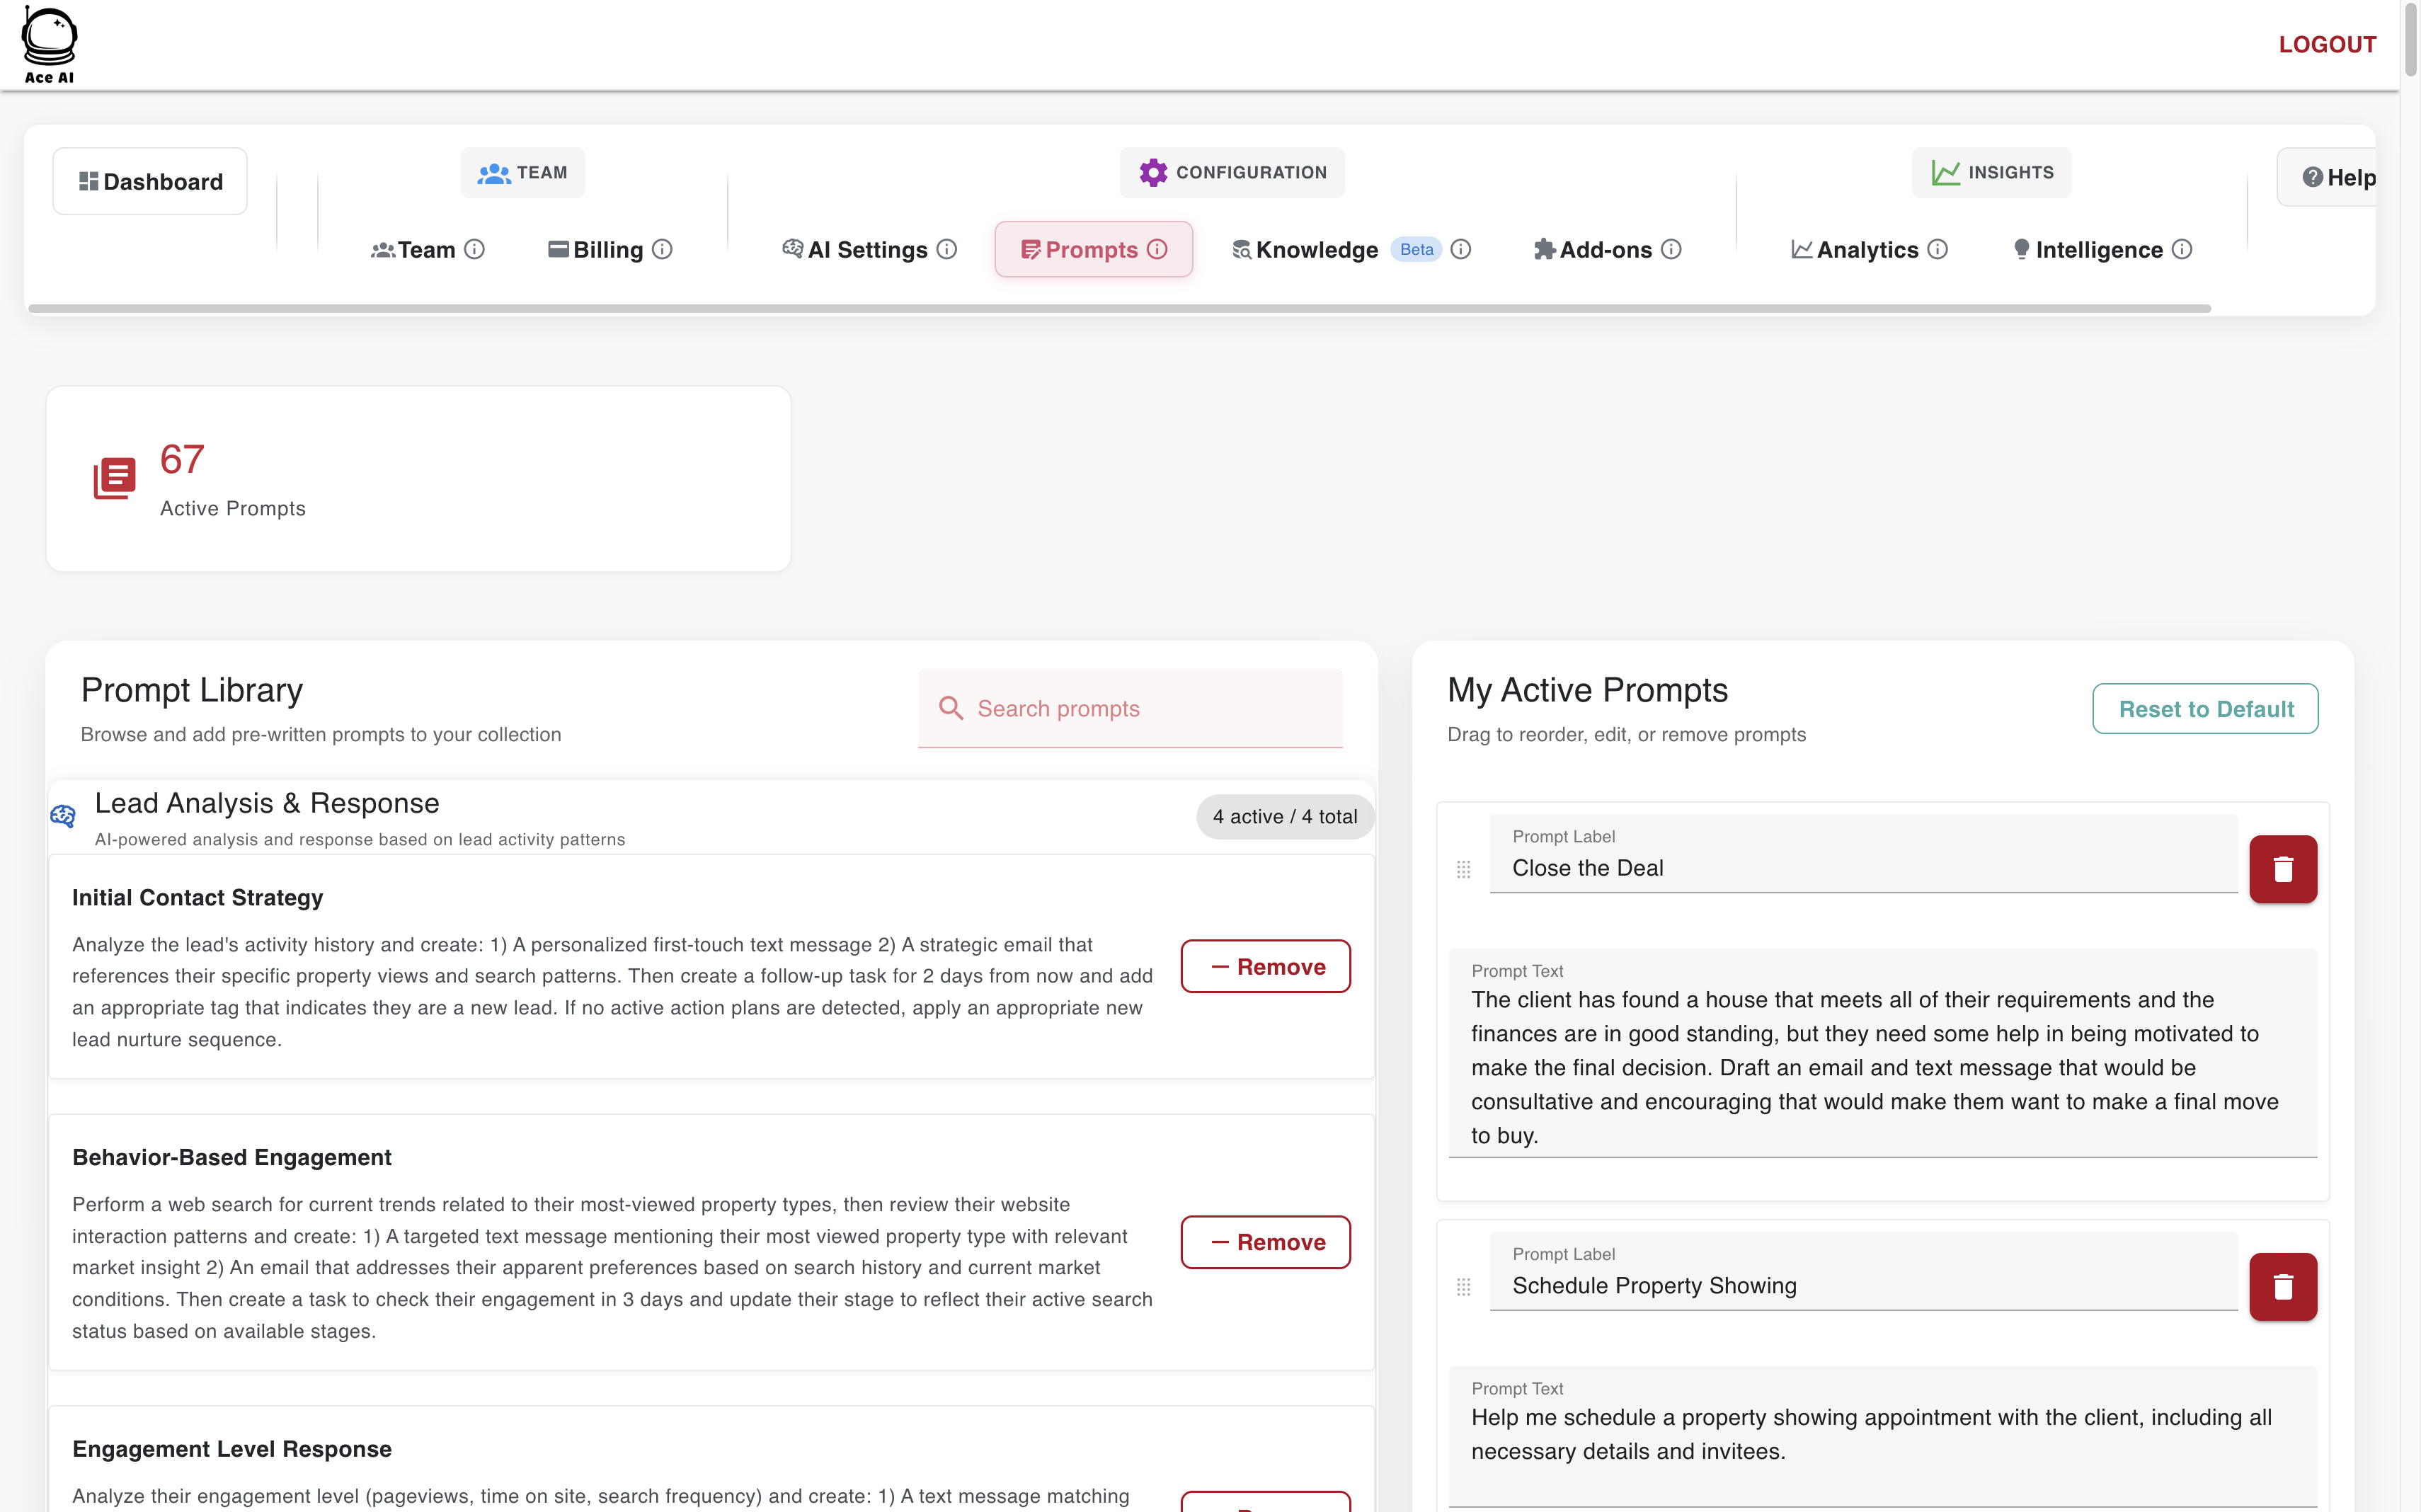
Task: Remove the Behavior-Based Engagement prompt
Action: click(1265, 1242)
